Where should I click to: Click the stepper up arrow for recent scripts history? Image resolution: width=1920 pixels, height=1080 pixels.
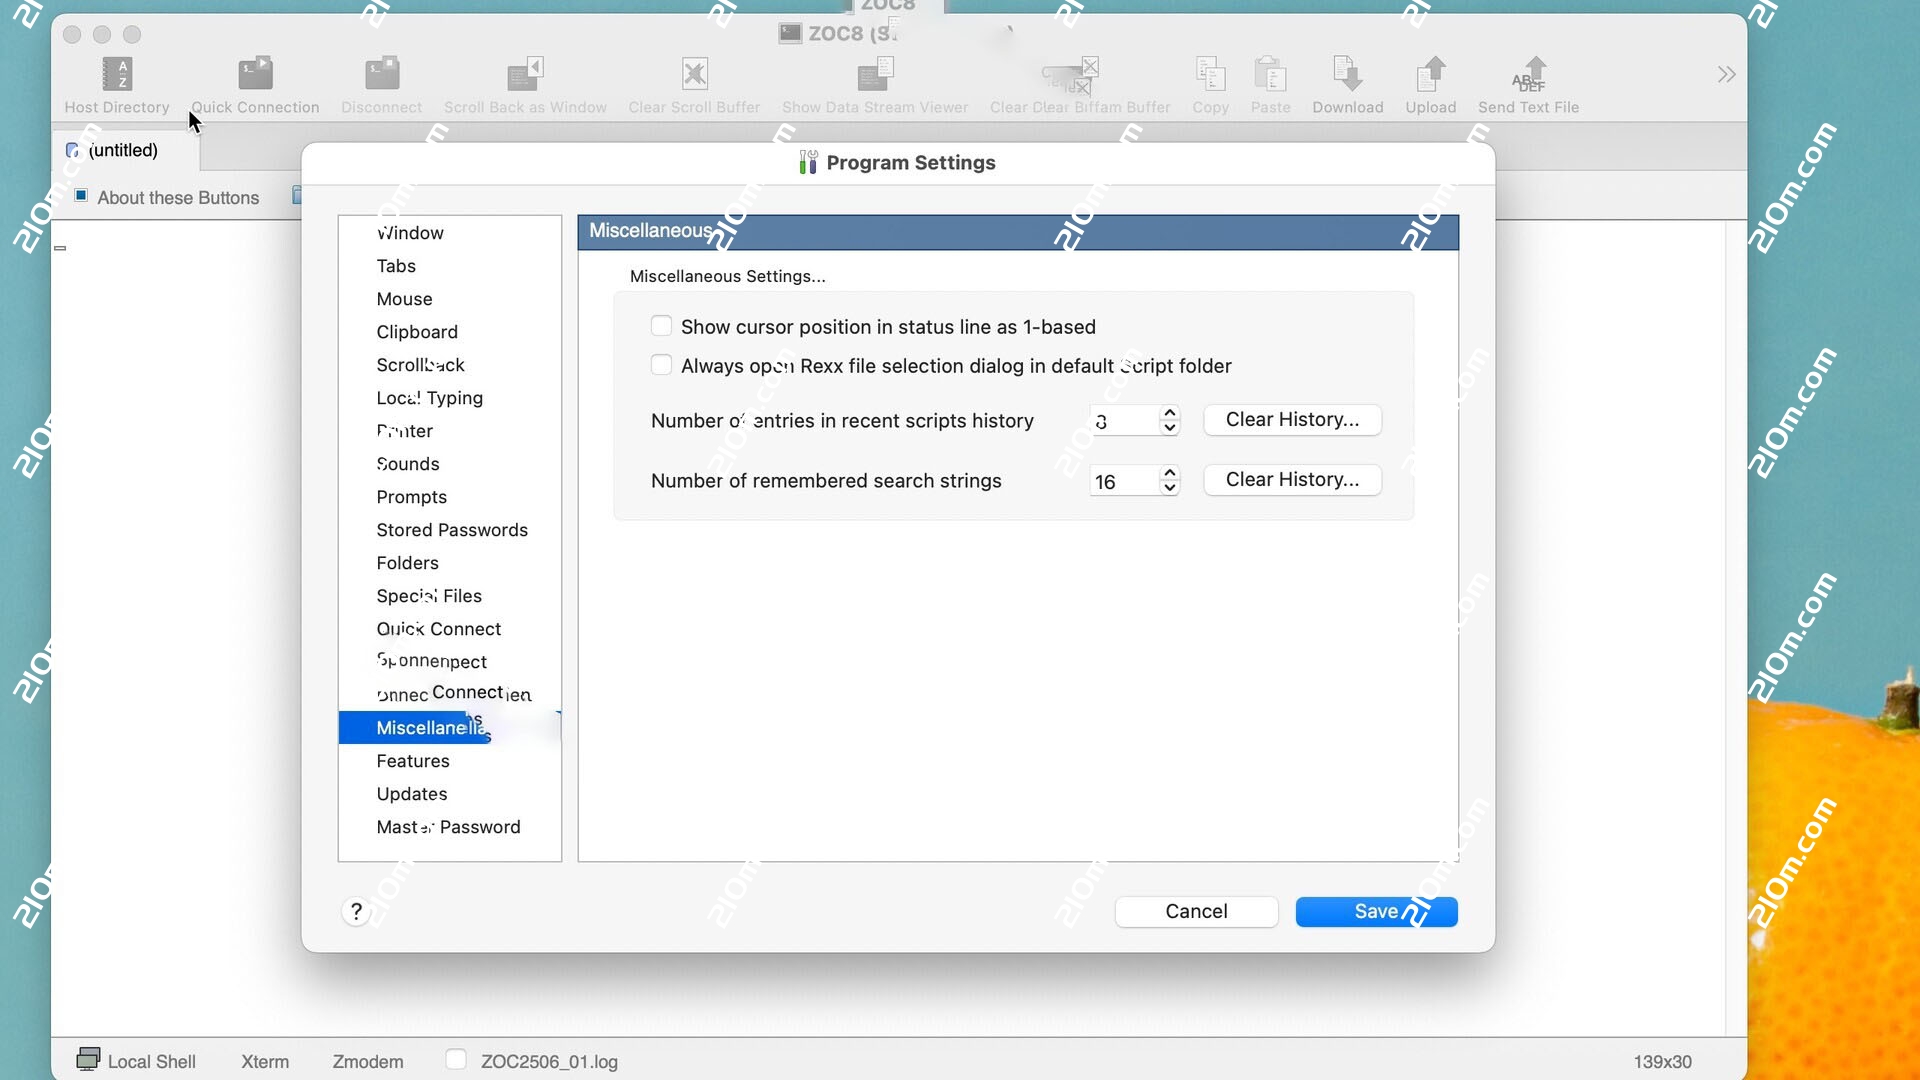coord(1169,413)
